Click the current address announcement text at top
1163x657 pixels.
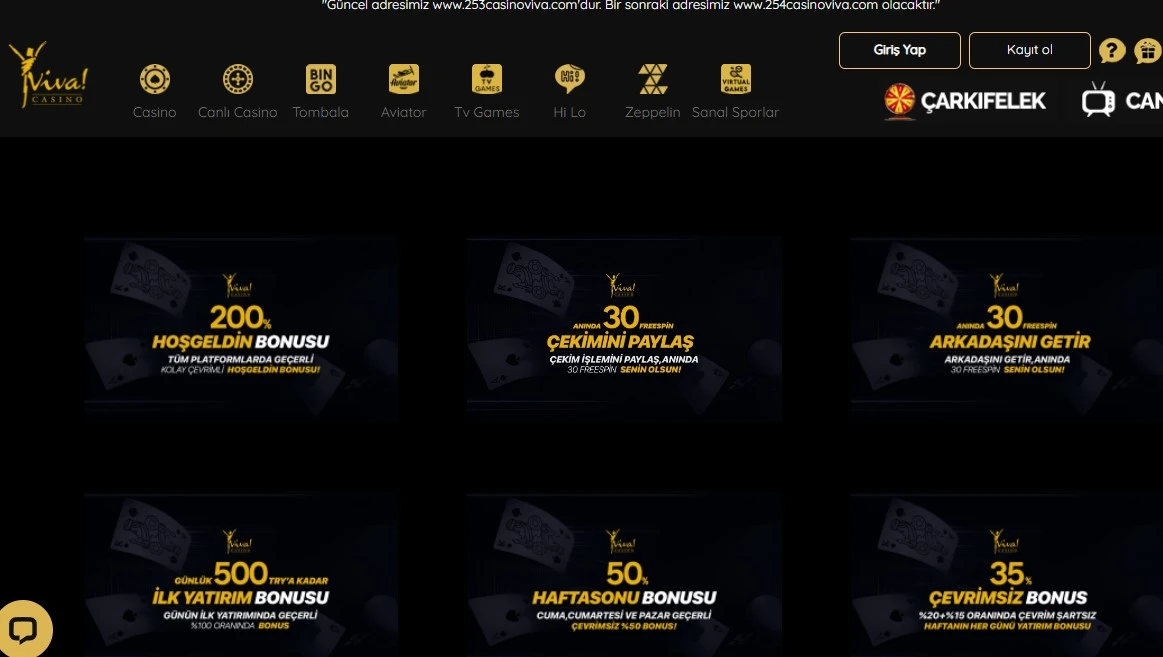pyautogui.click(x=630, y=5)
